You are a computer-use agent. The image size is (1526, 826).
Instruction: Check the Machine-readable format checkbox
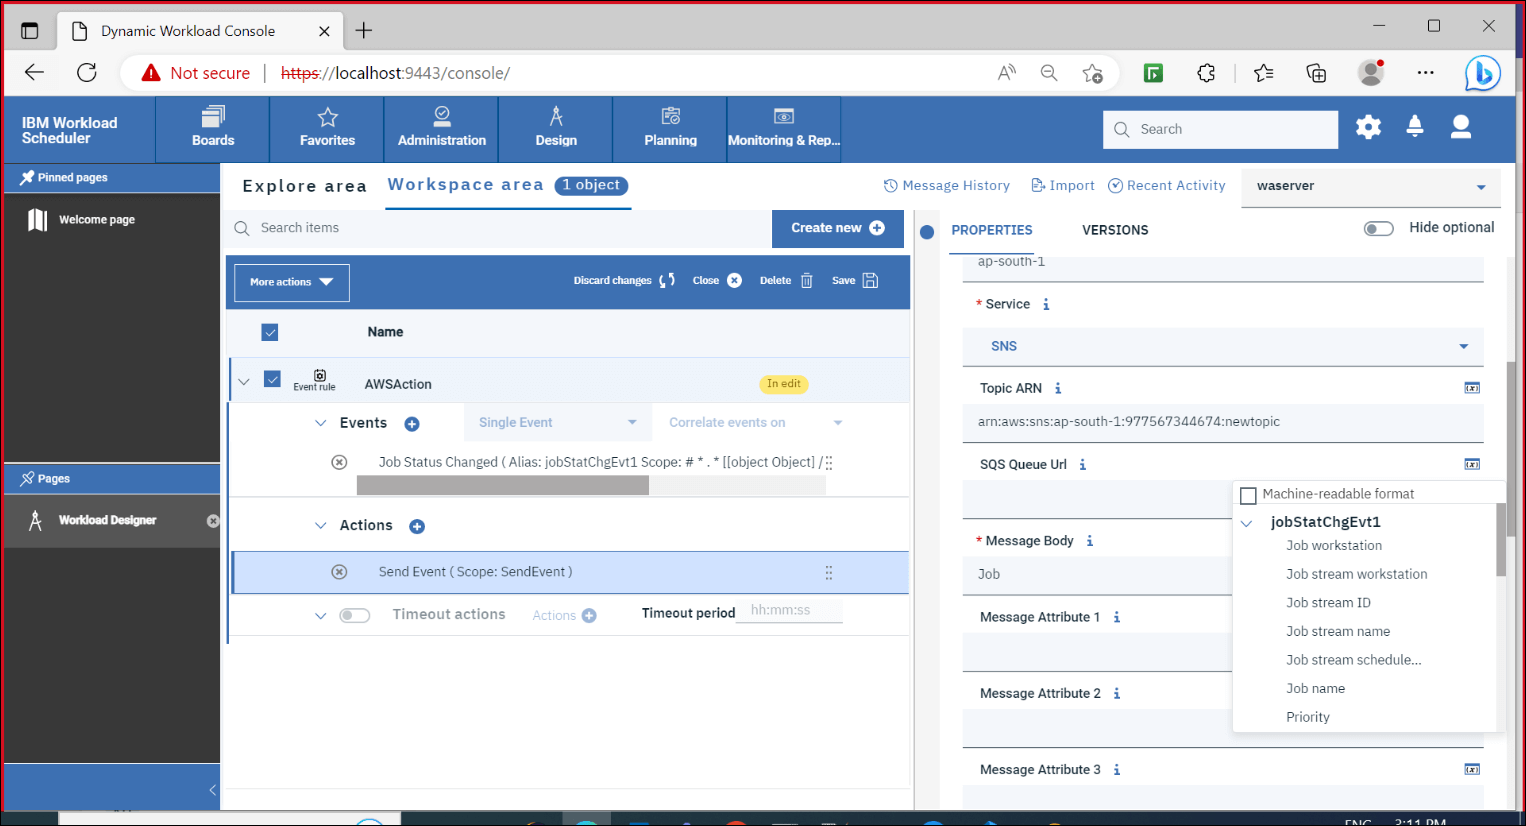[1248, 495]
